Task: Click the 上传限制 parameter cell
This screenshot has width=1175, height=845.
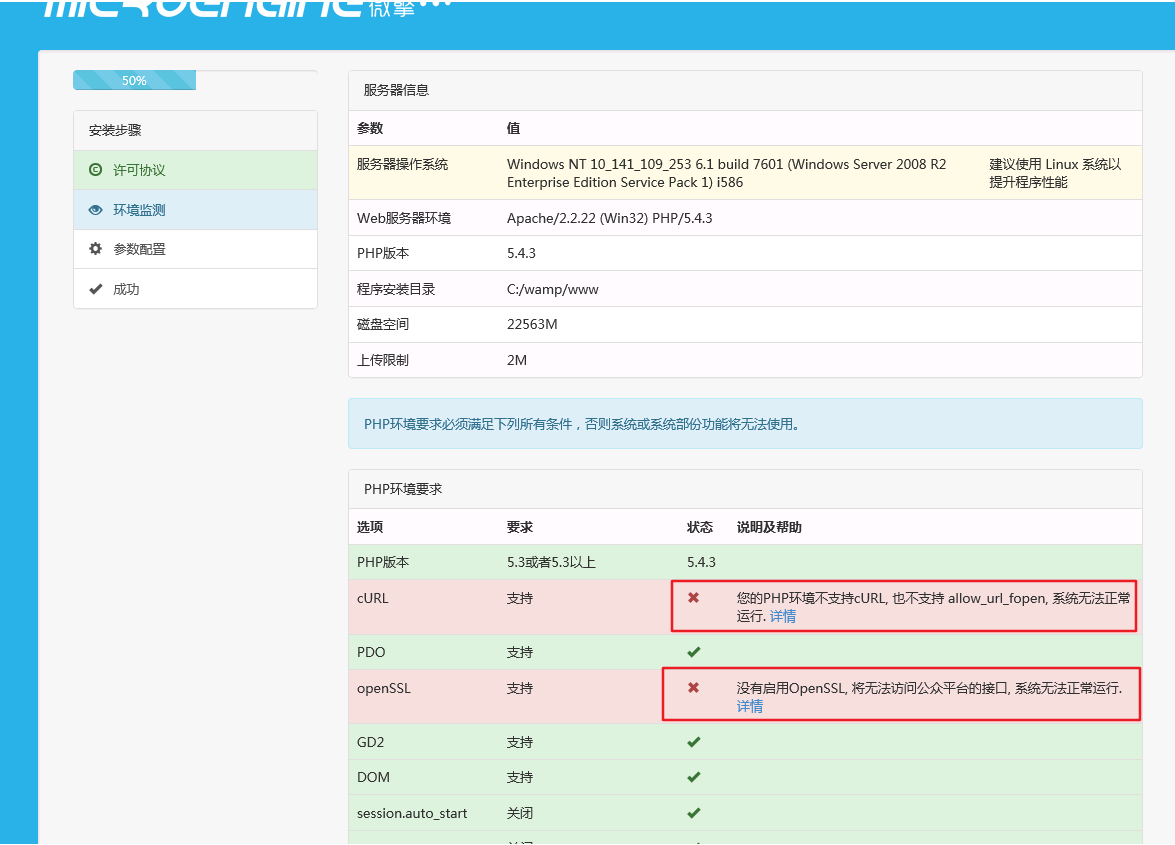Action: pos(383,360)
